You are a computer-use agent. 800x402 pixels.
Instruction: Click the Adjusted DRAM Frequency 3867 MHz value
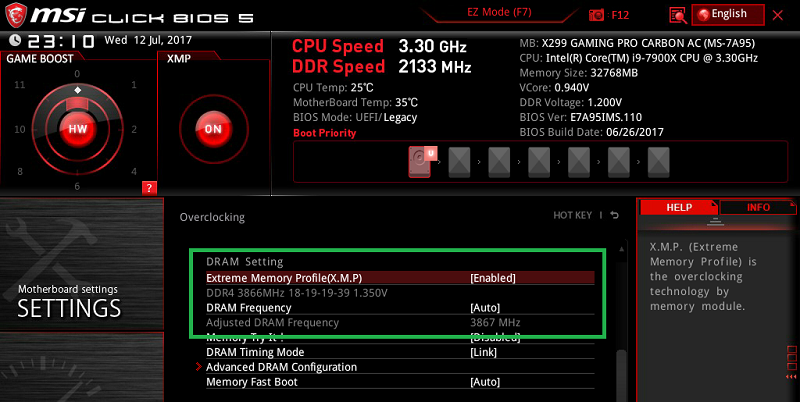click(x=495, y=322)
